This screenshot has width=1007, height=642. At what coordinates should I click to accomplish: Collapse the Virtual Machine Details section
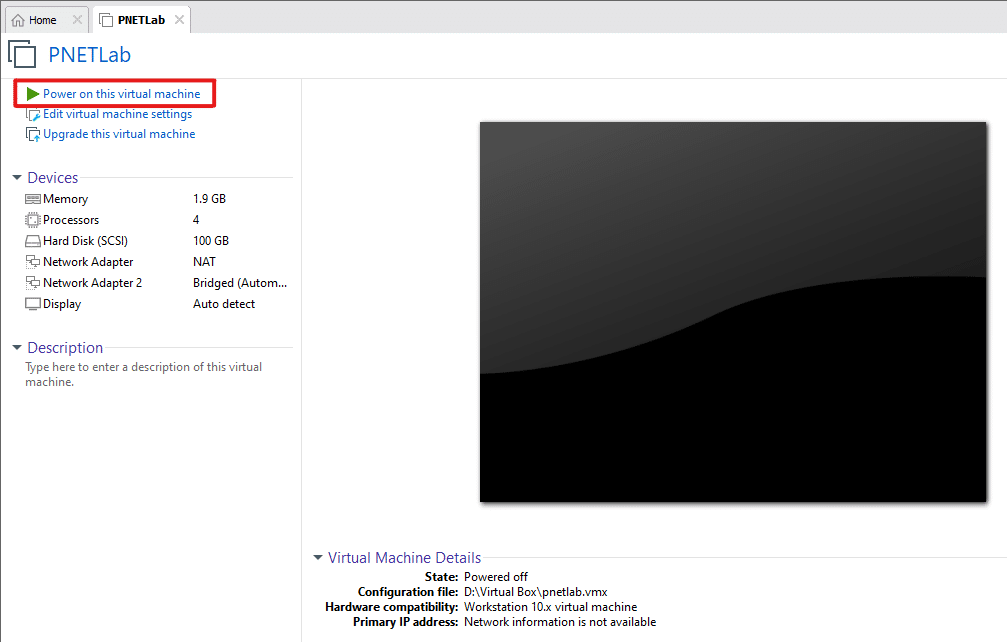pyautogui.click(x=317, y=558)
